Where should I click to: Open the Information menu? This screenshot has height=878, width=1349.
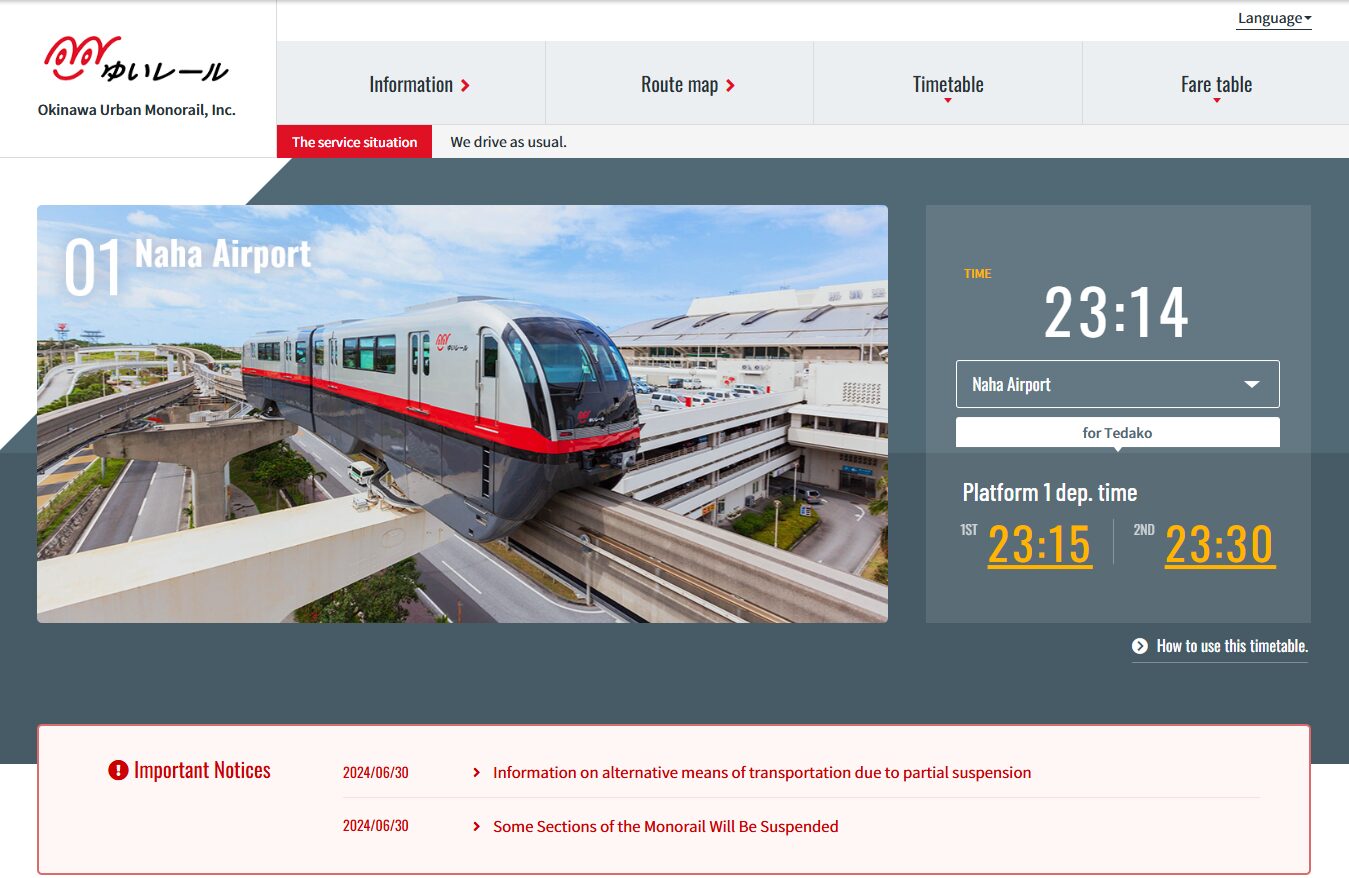(x=411, y=84)
